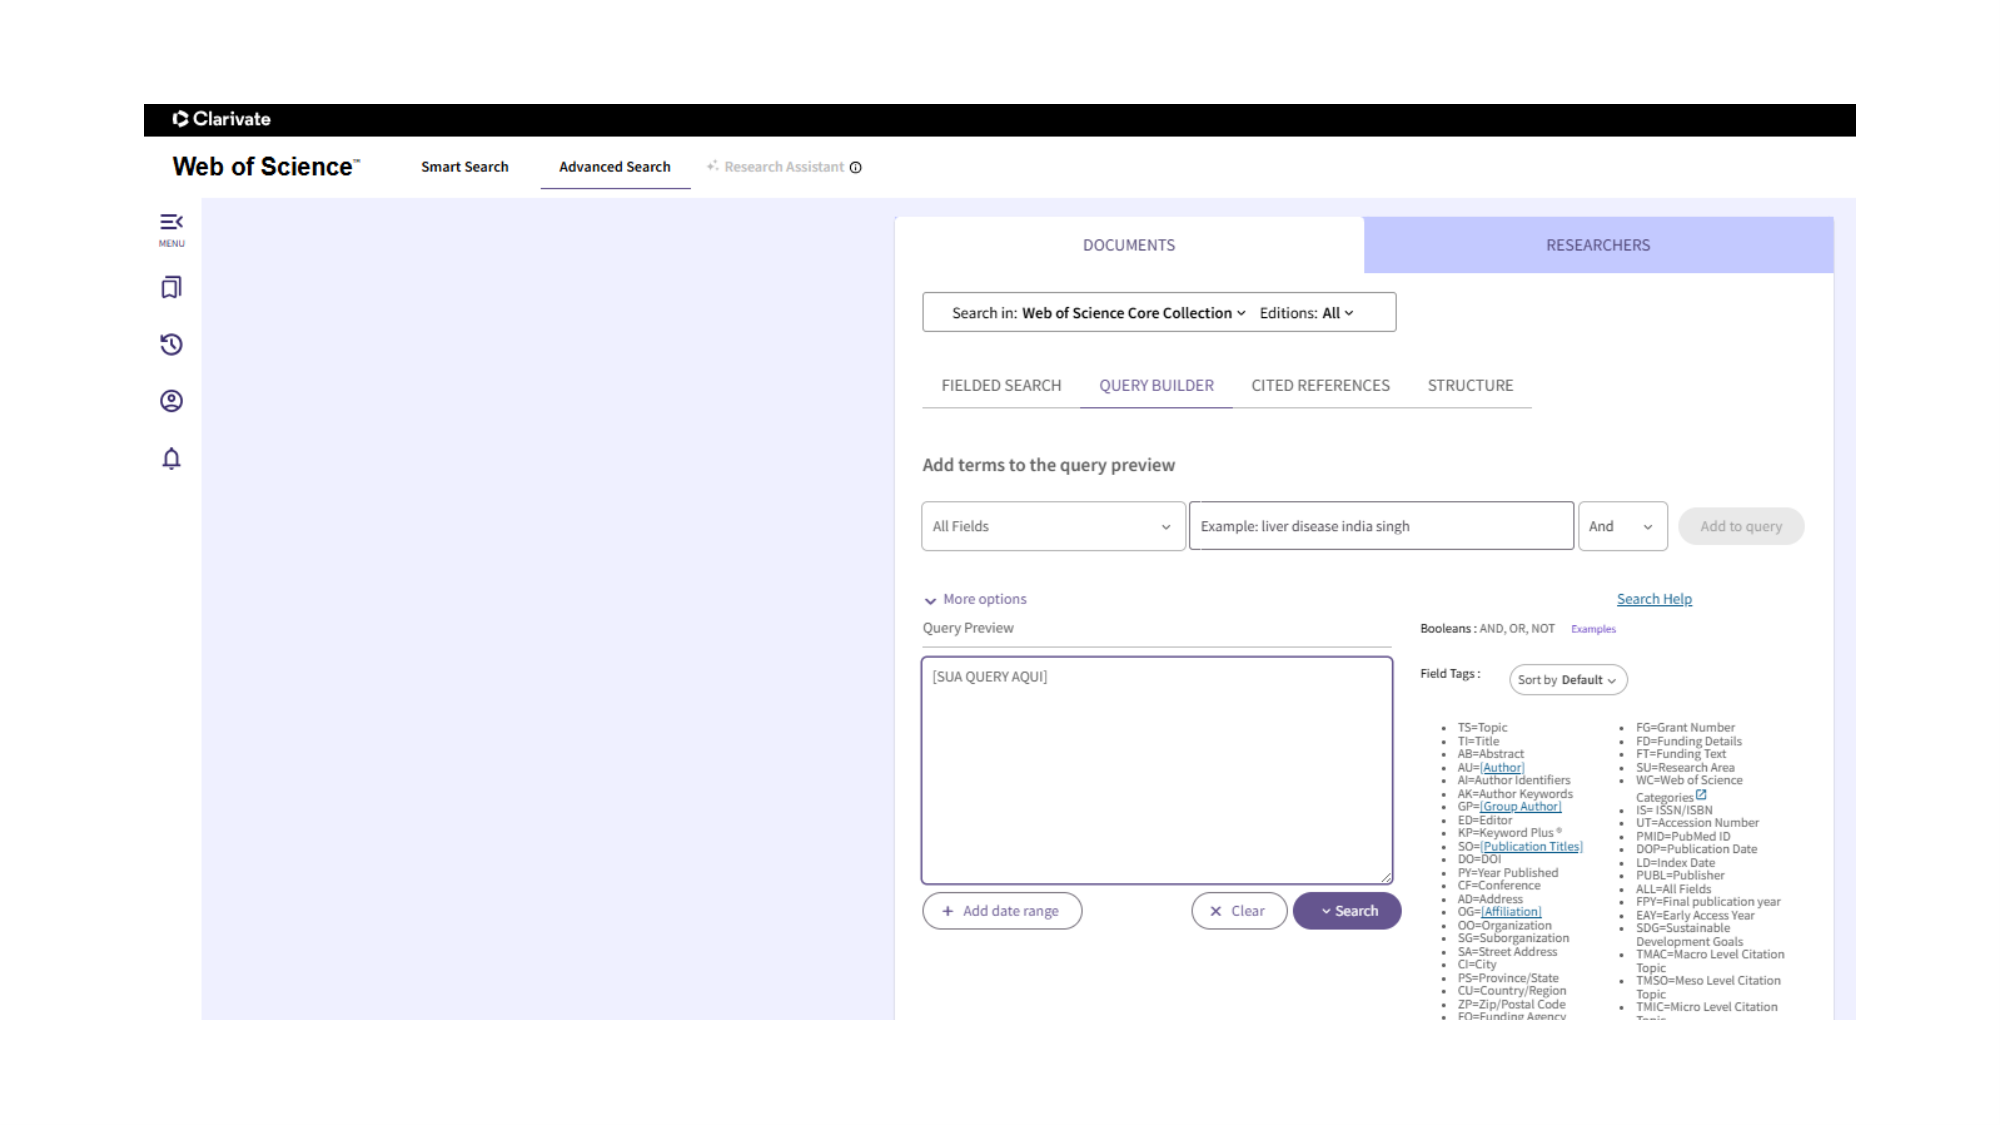The height and width of the screenshot is (1125, 2000).
Task: Open the alerts bell icon
Action: [171, 458]
